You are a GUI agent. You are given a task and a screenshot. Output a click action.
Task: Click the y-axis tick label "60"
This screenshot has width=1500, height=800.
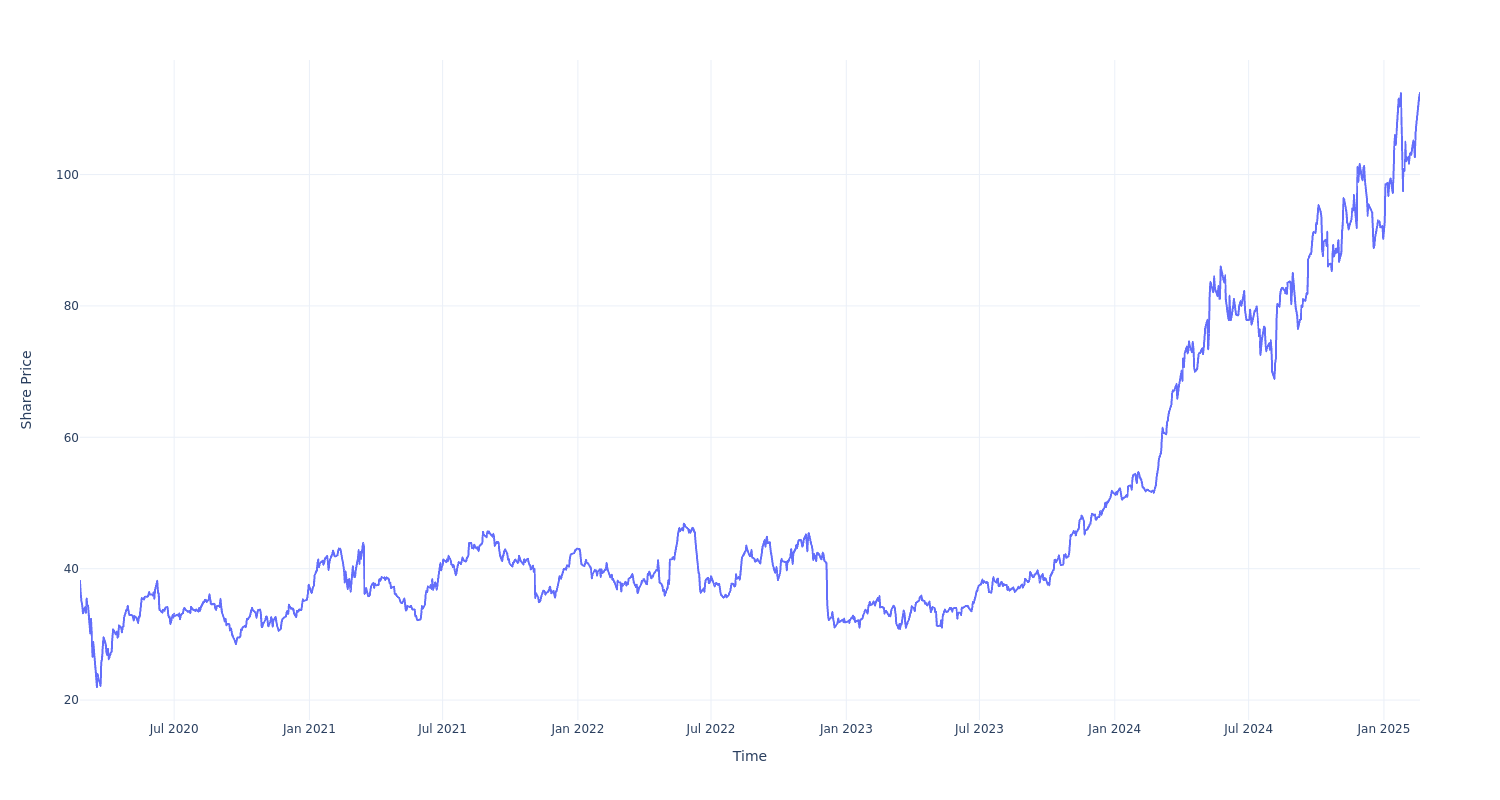click(71, 437)
